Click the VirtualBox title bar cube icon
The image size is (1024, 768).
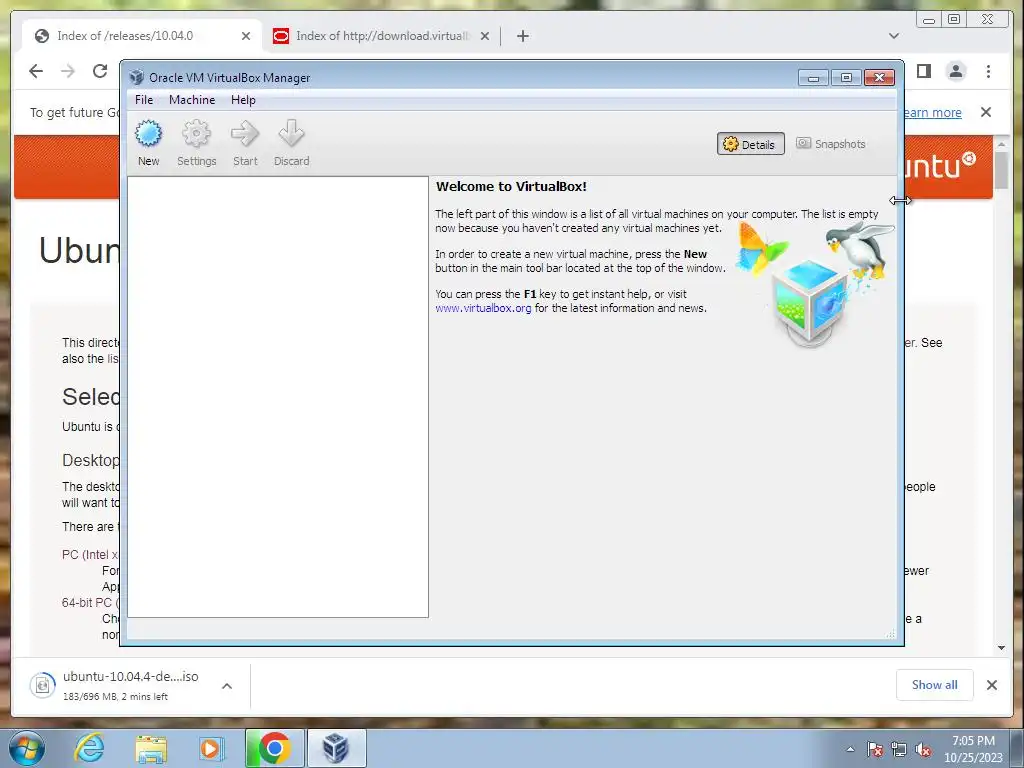coord(136,77)
